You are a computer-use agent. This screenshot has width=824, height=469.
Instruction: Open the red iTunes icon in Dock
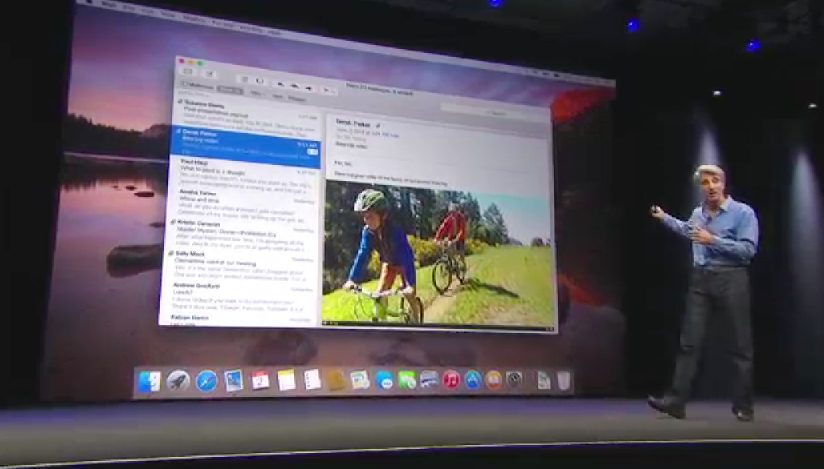coord(452,381)
